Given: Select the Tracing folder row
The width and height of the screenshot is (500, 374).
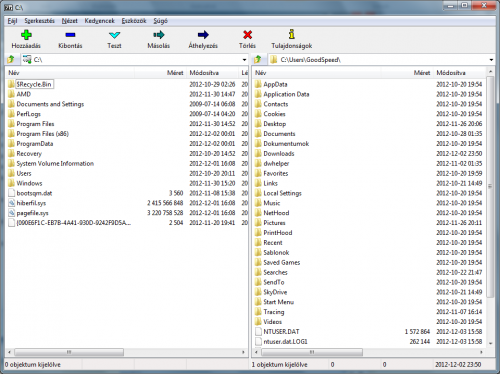Looking at the screenshot, I should [370, 312].
